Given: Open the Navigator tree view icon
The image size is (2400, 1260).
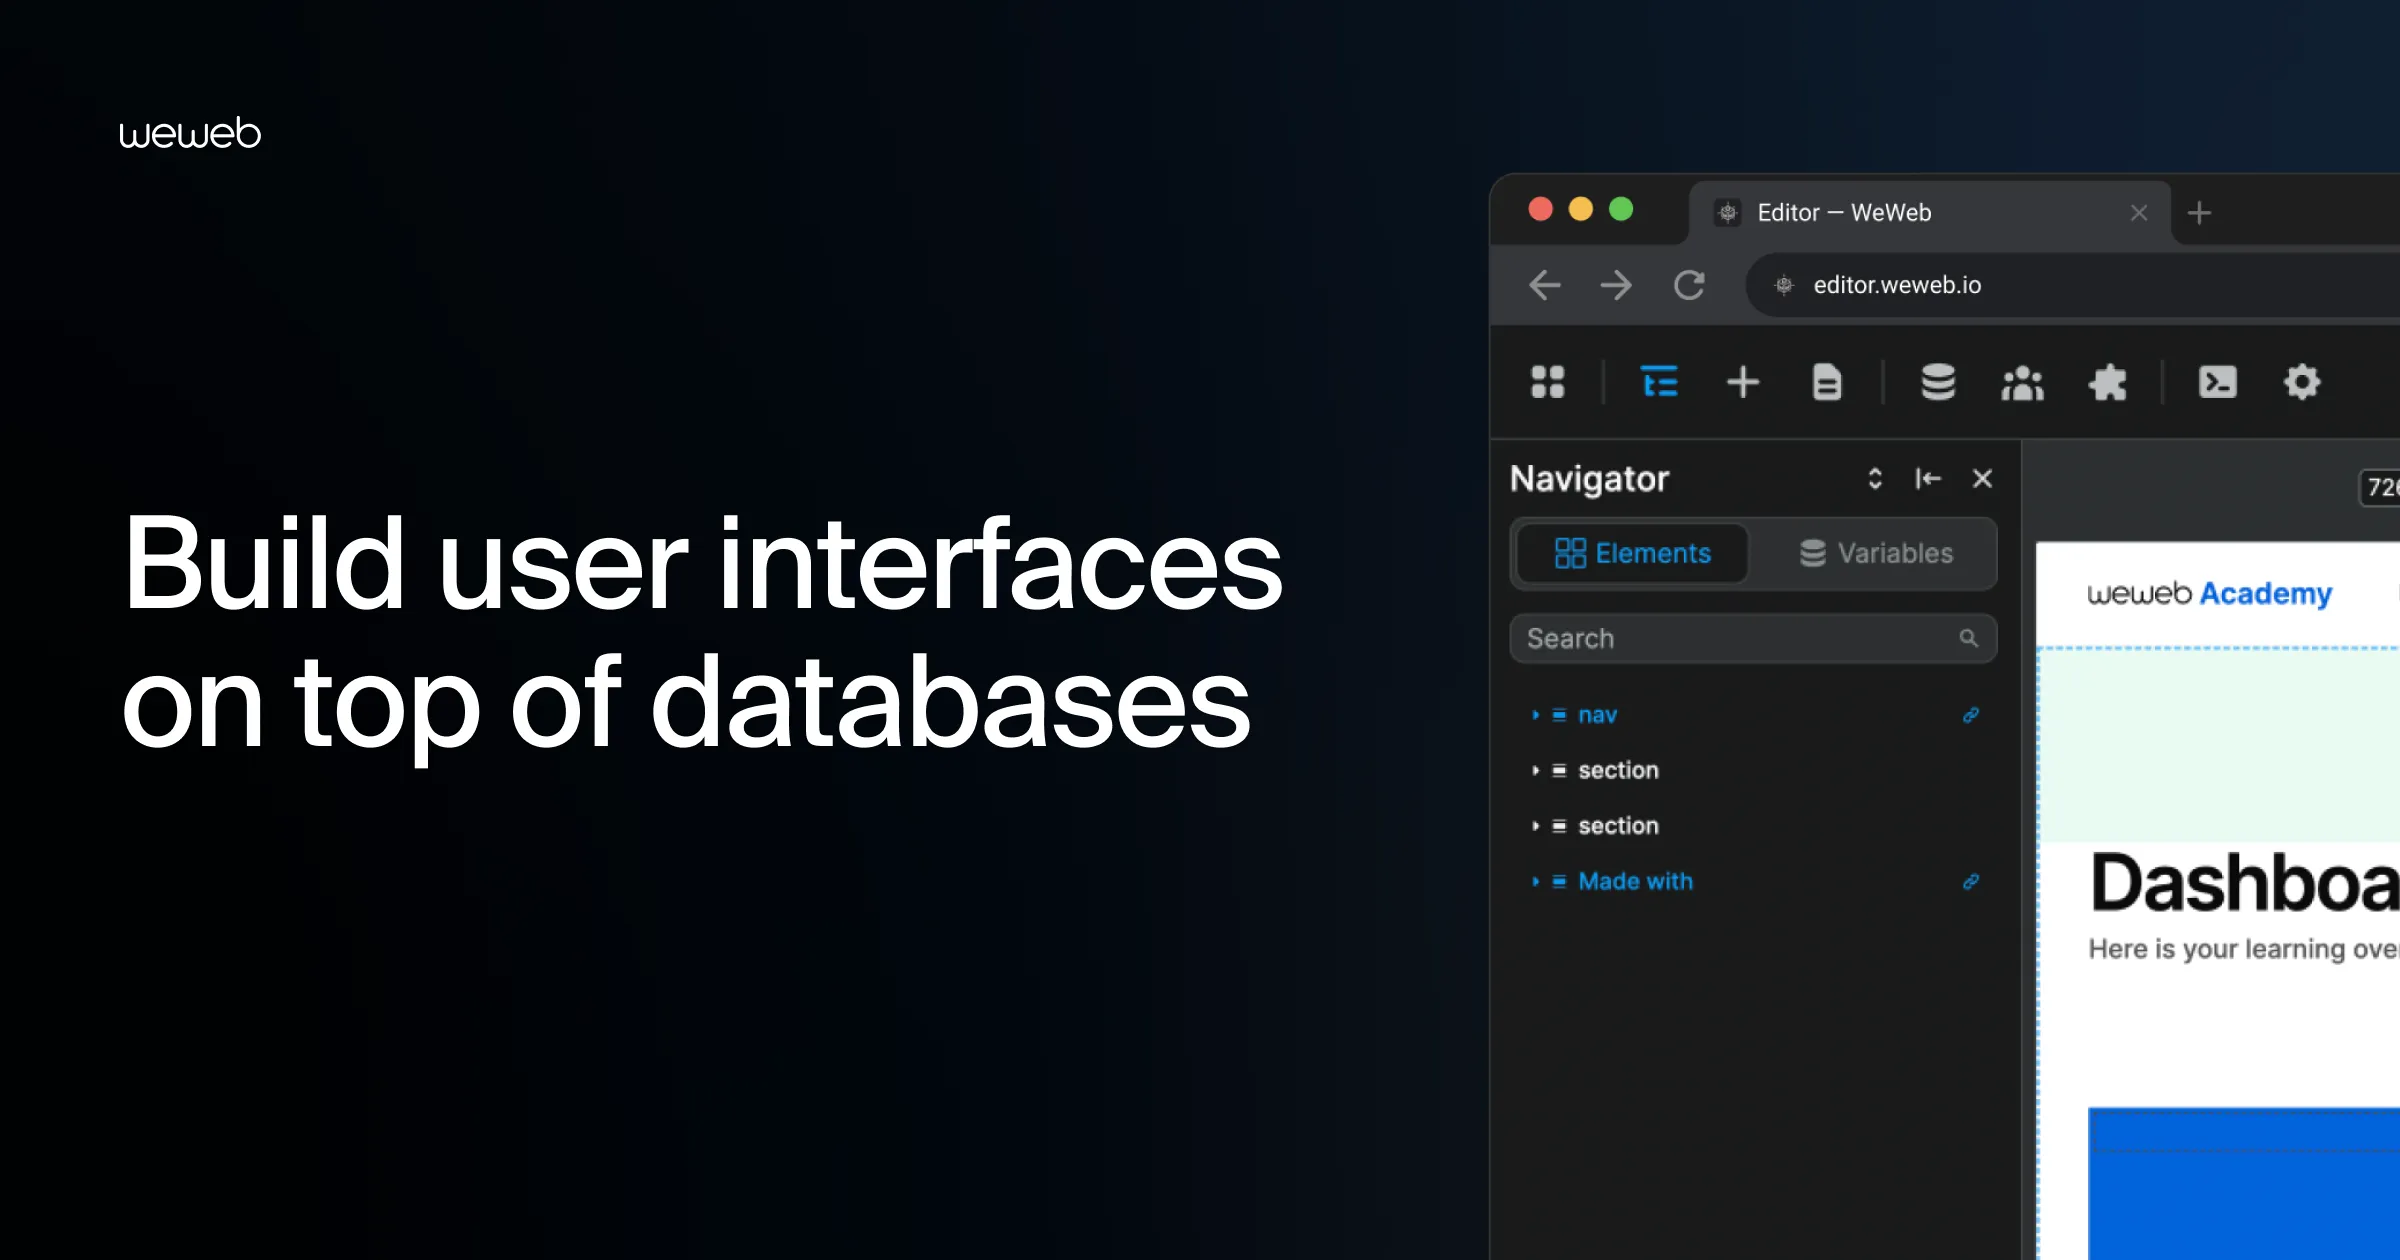Looking at the screenshot, I should [x=1660, y=383].
